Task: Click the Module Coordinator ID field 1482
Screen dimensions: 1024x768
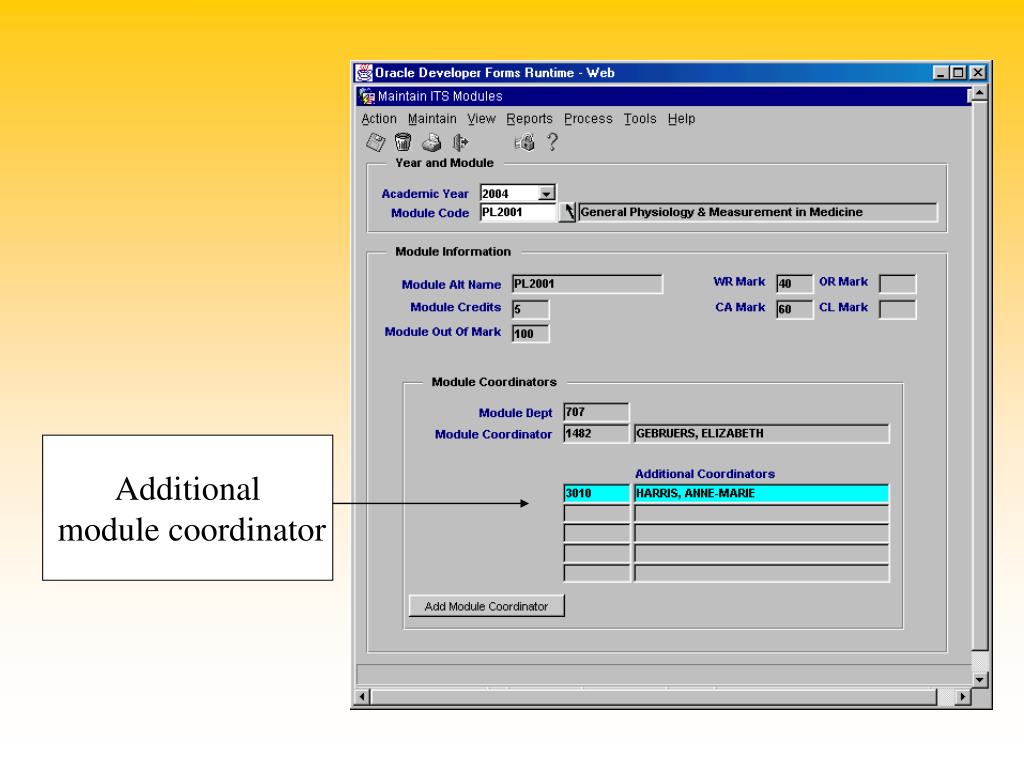Action: click(596, 434)
